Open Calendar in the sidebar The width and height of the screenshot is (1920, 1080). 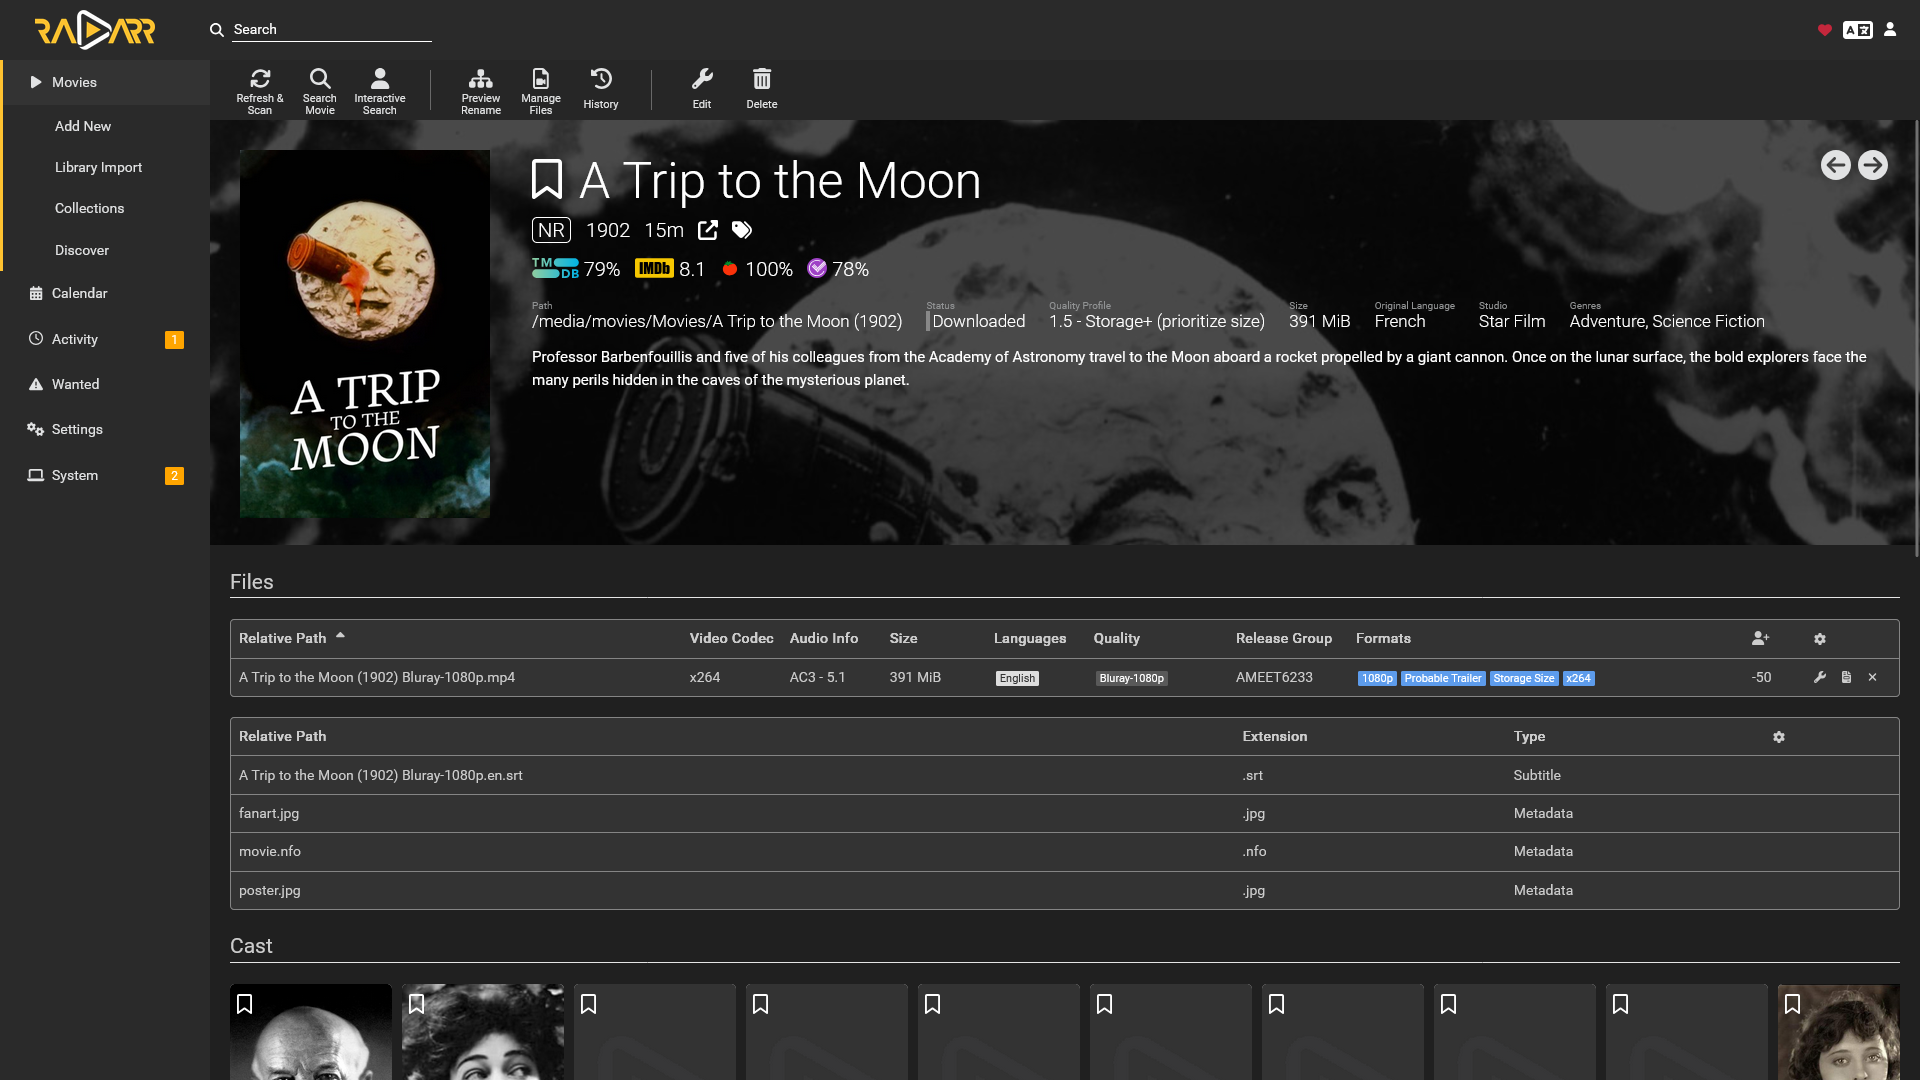pos(105,293)
